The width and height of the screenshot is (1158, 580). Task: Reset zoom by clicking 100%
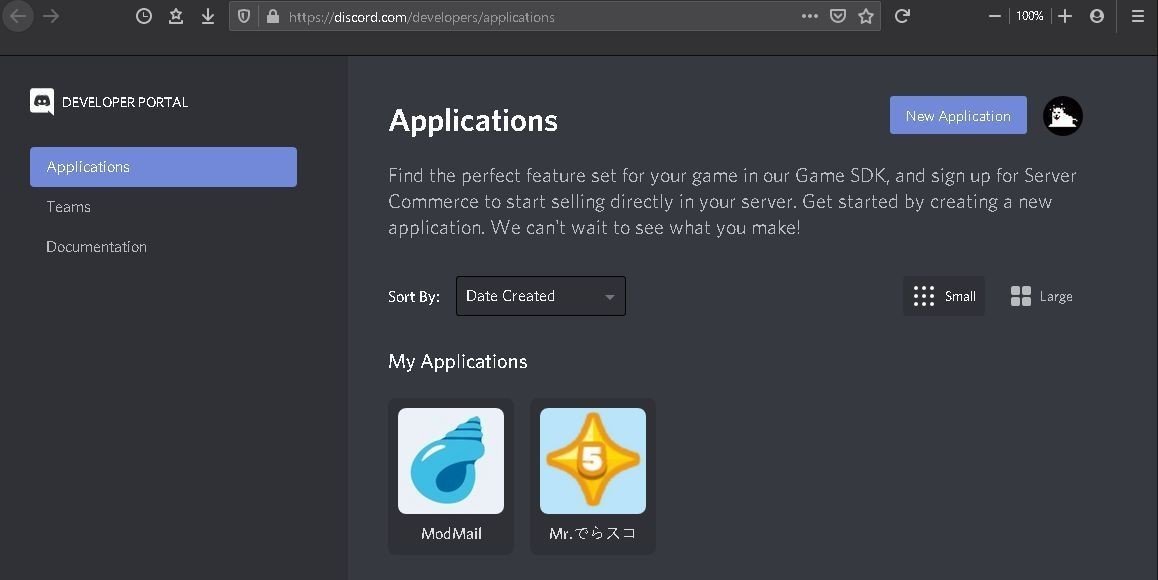point(1029,16)
